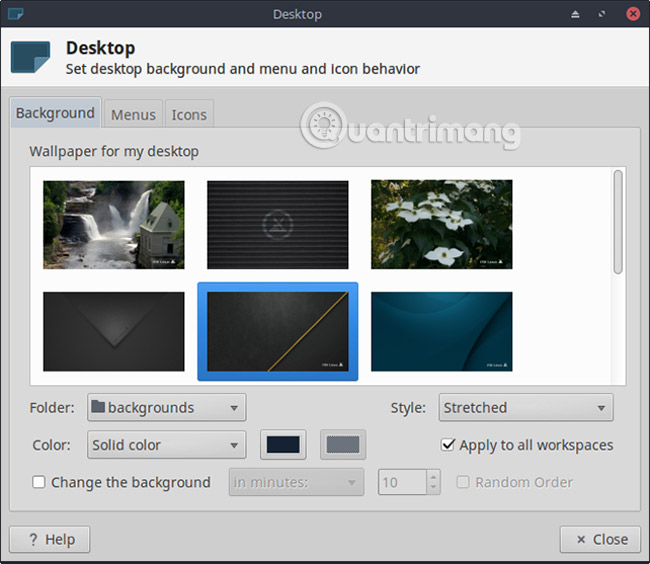Select the white flowers wallpaper
Screen dimensions: 650x564
pos(441,224)
